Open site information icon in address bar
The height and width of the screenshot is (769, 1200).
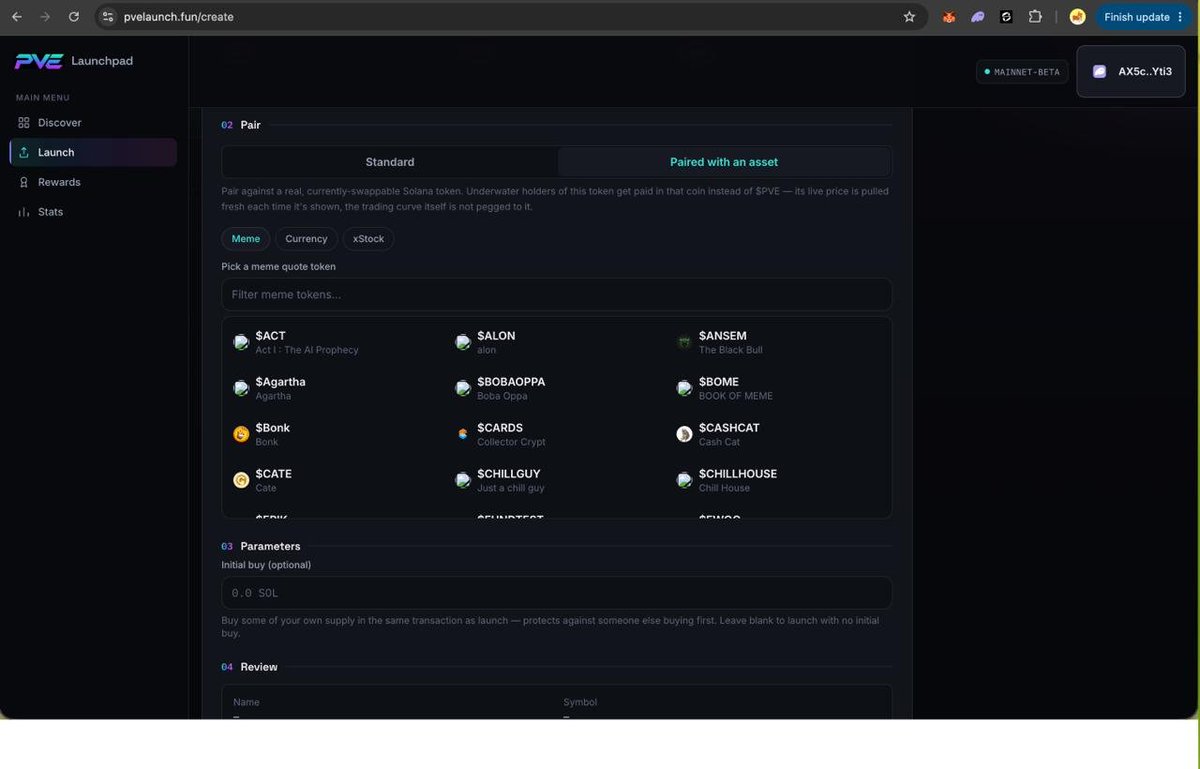[x=109, y=17]
